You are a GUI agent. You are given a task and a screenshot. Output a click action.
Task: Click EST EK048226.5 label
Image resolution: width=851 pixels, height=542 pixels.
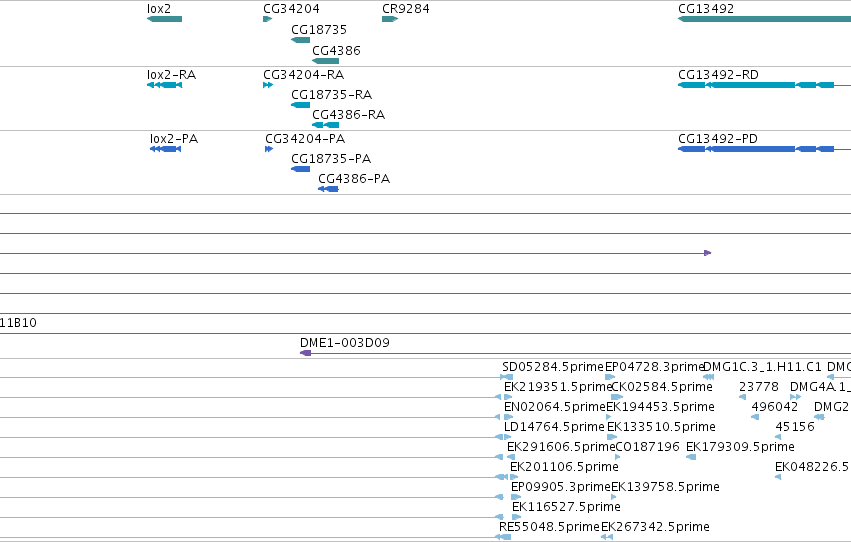pos(812,467)
